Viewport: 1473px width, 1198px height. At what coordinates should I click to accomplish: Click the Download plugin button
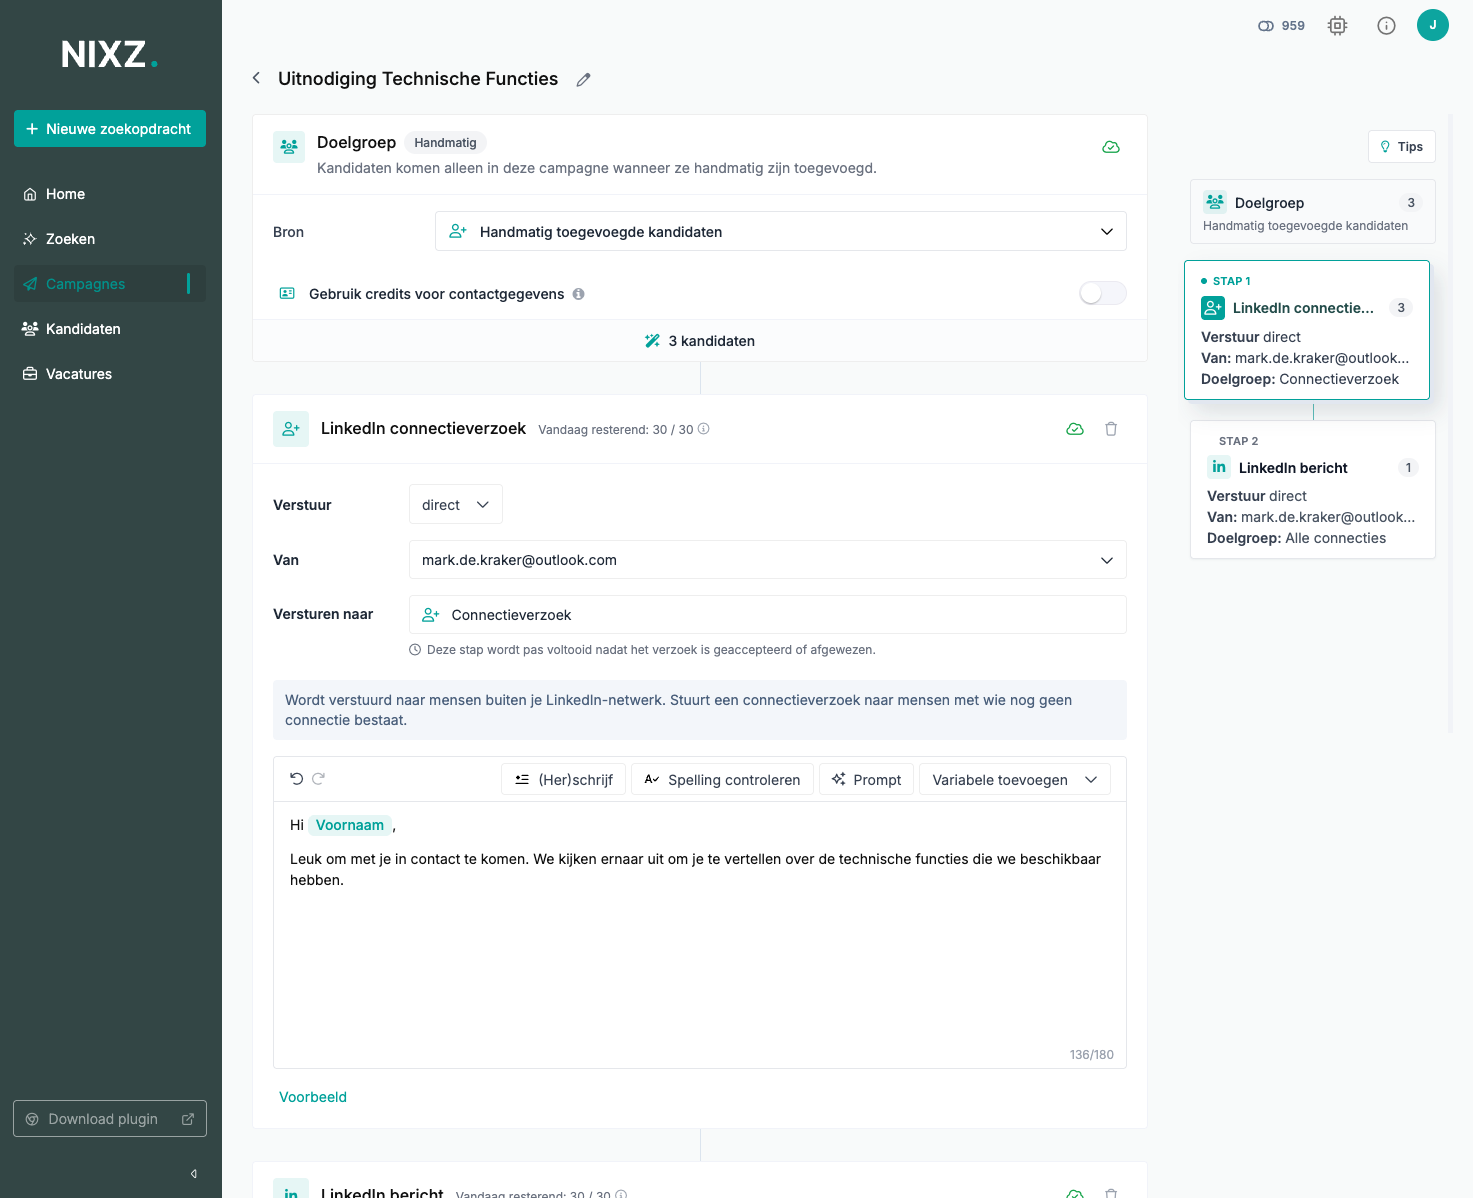tap(110, 1119)
